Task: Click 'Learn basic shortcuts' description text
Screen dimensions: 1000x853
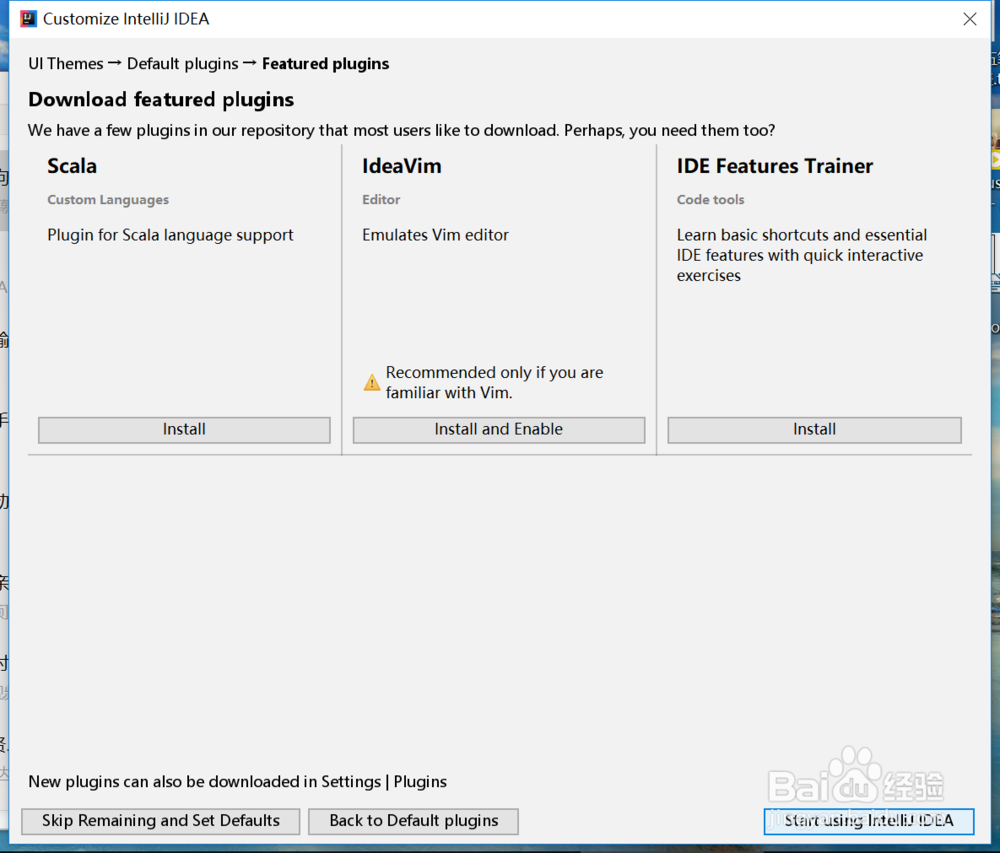Action: pos(802,255)
